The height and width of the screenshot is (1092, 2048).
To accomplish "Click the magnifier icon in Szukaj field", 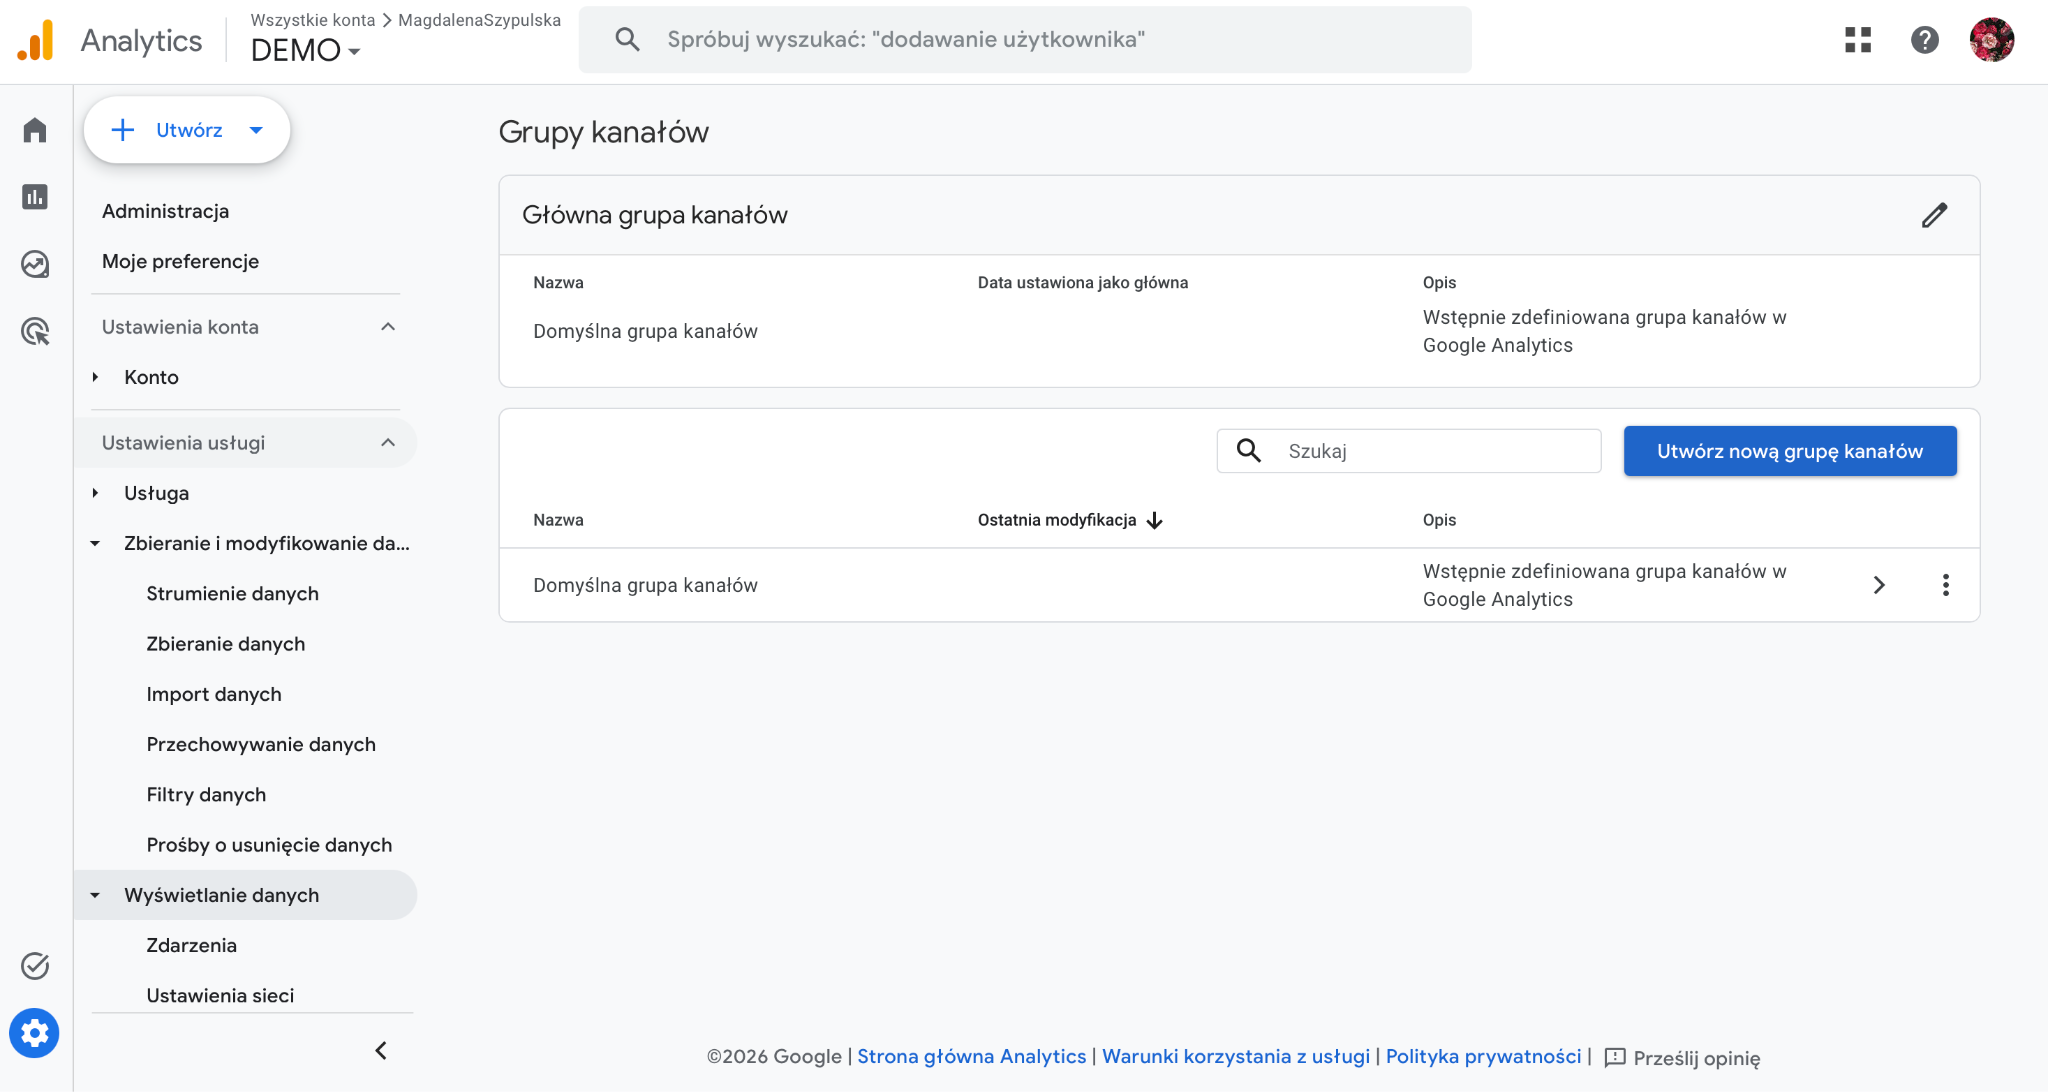I will click(1249, 451).
